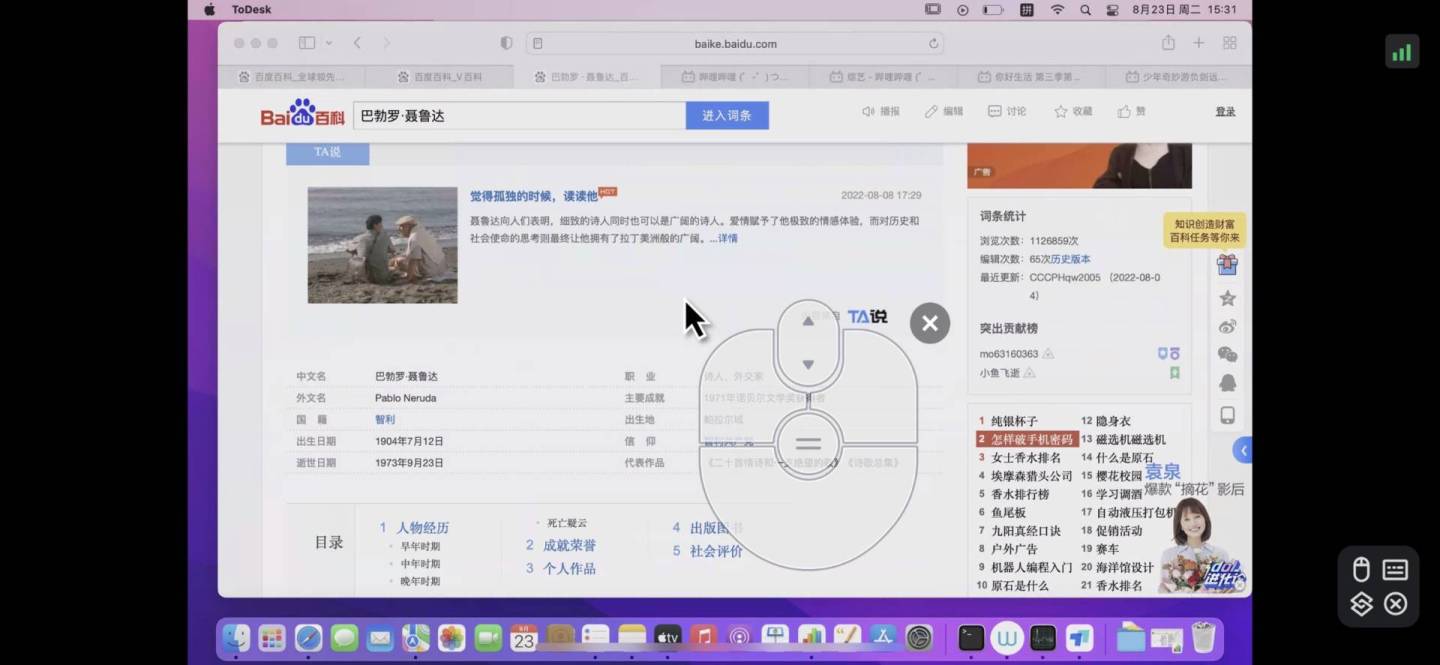Viewport: 1440px width, 665px height.
Task: Share to WeChat via side toolbar icon
Action: (1227, 354)
